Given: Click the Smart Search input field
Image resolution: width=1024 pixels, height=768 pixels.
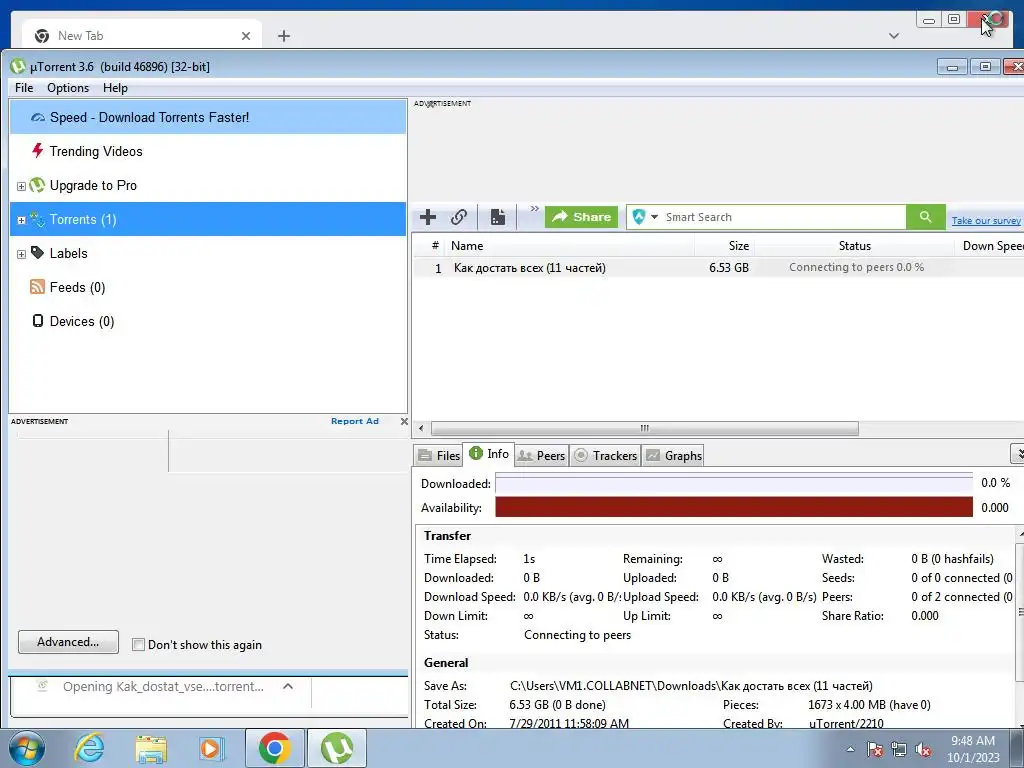Looking at the screenshot, I should coord(784,217).
